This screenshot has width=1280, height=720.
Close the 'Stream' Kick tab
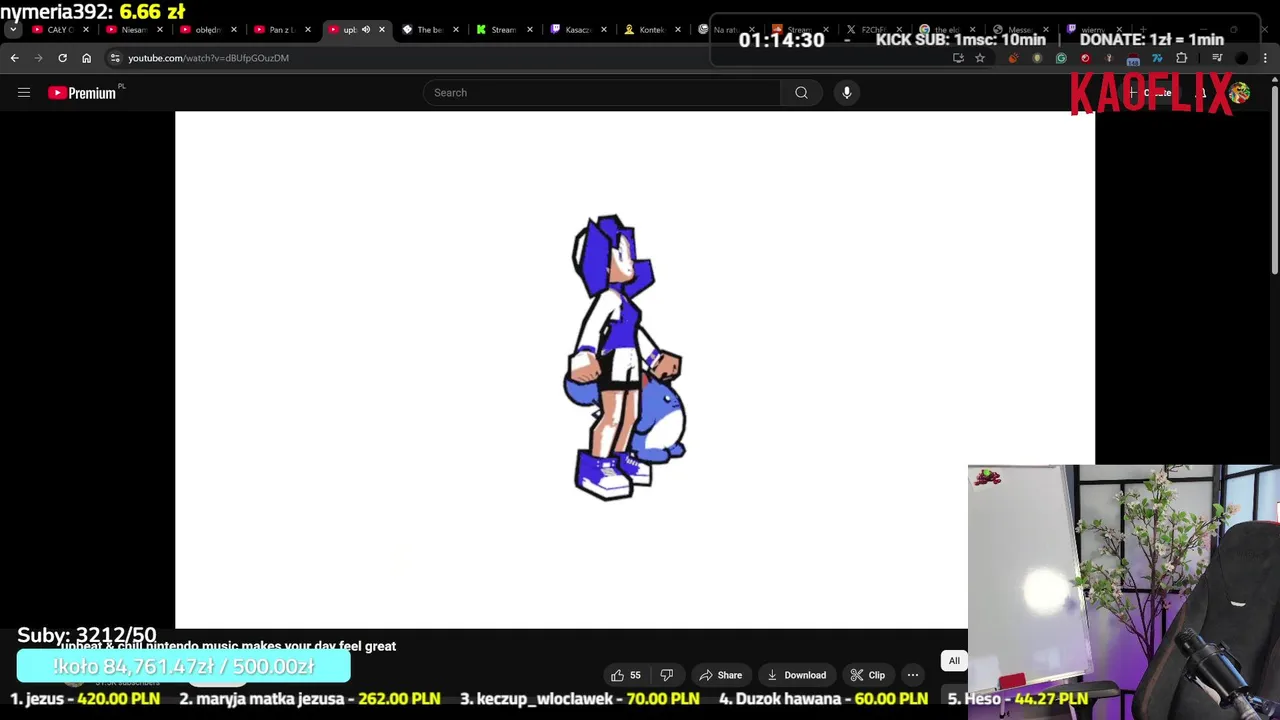point(529,30)
